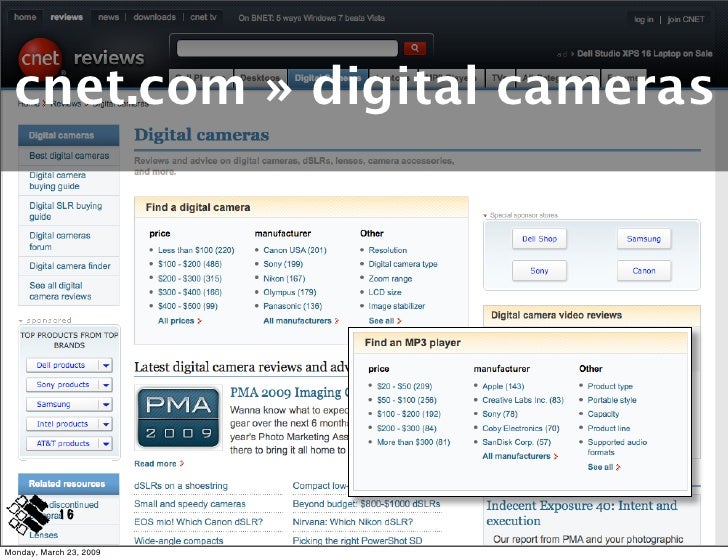Viewport: 728px width, 560px height.
Task: Open the Image stabilizer filter link
Action: pyautogui.click(x=396, y=306)
